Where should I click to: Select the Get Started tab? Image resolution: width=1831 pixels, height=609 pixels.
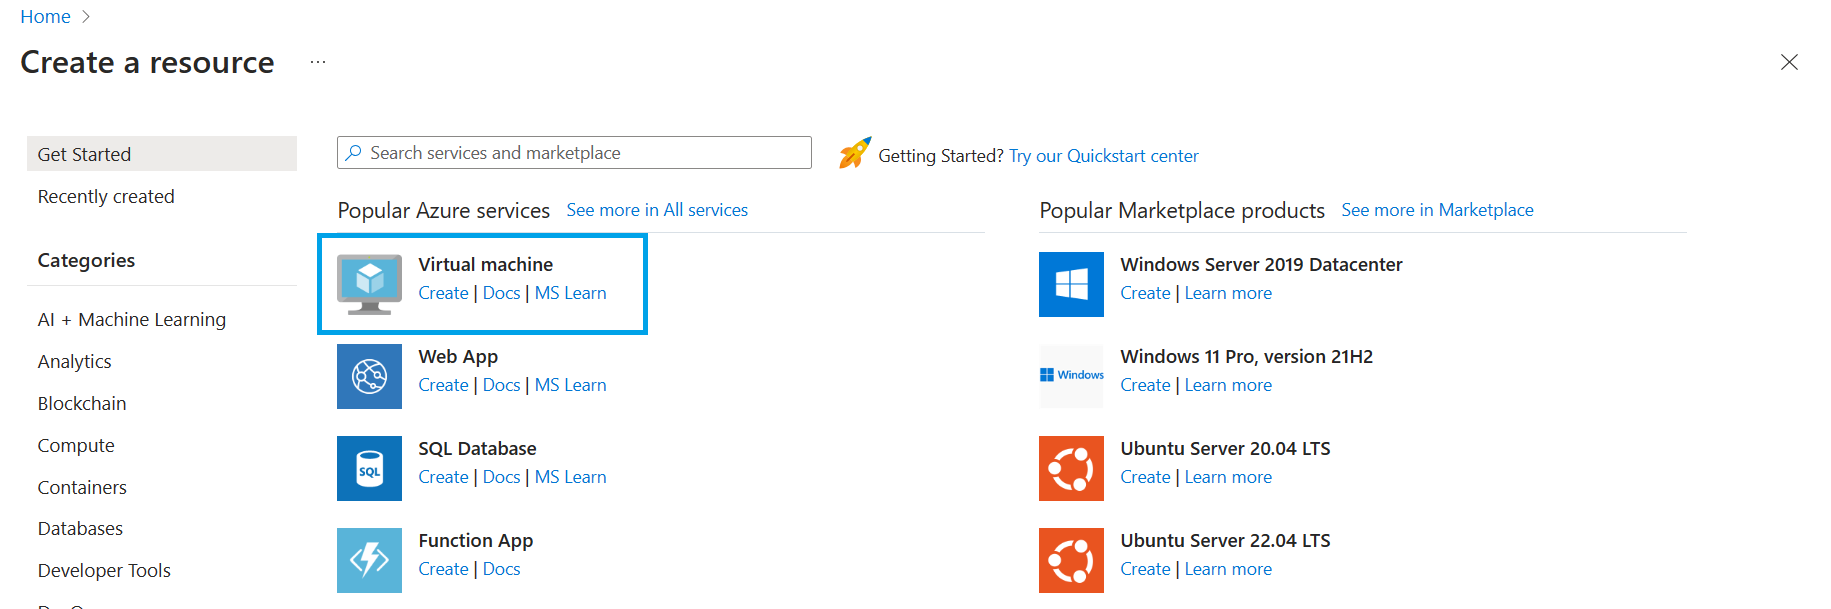coord(162,154)
